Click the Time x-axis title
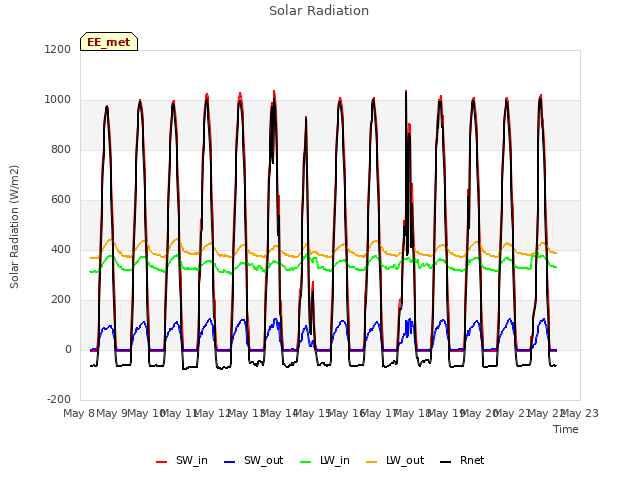This screenshot has width=640, height=480. (566, 429)
